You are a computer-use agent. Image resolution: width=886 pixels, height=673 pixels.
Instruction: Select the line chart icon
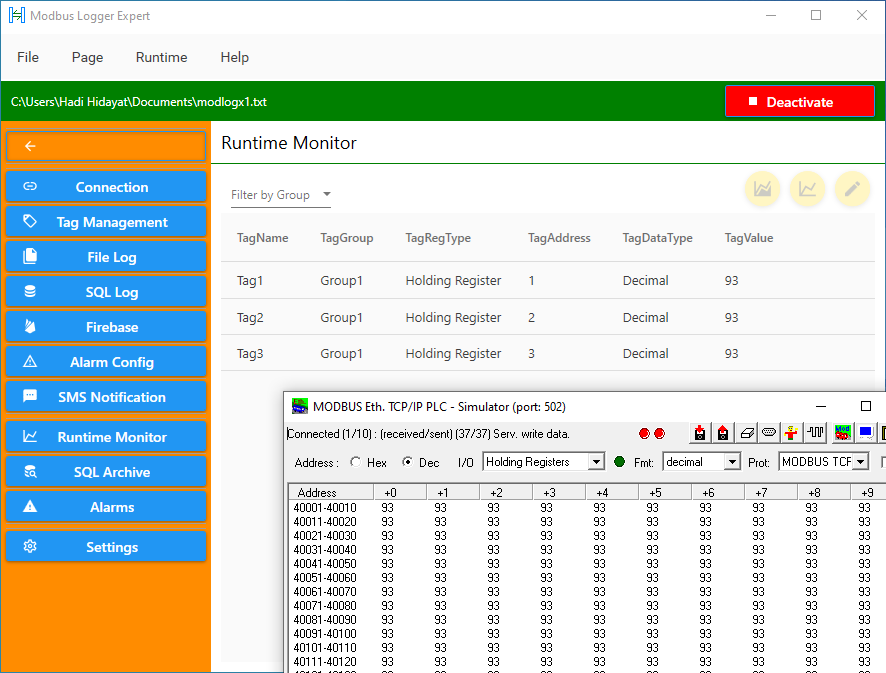(x=807, y=188)
